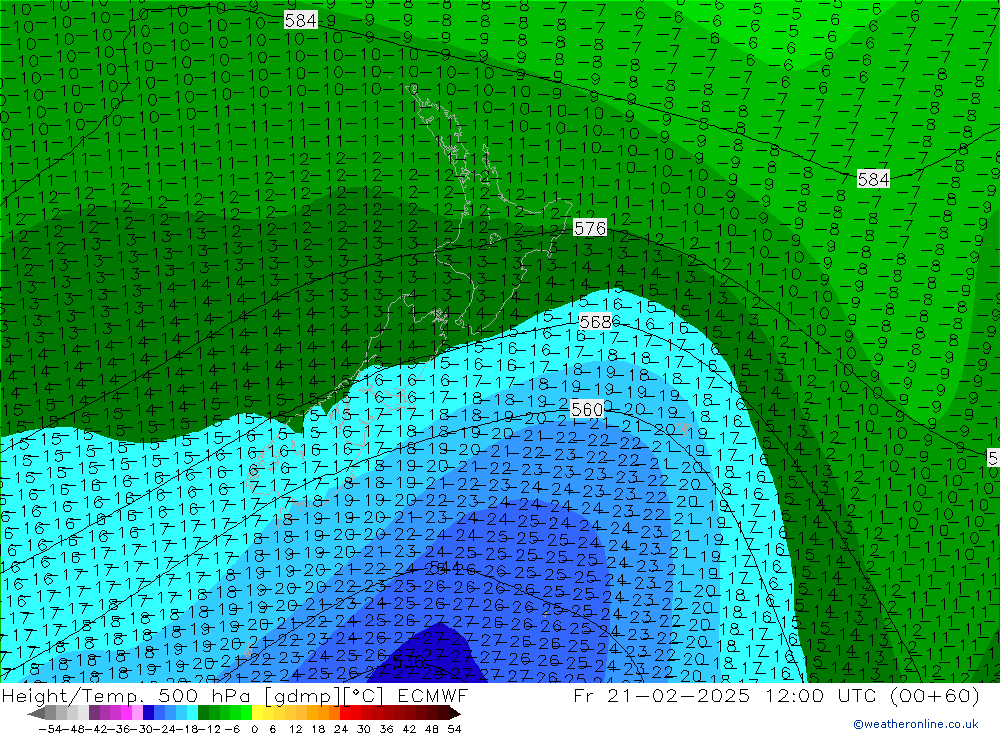Click the left arrow end of the color scale
Viewport: 1000px width, 733px height.
36,713
